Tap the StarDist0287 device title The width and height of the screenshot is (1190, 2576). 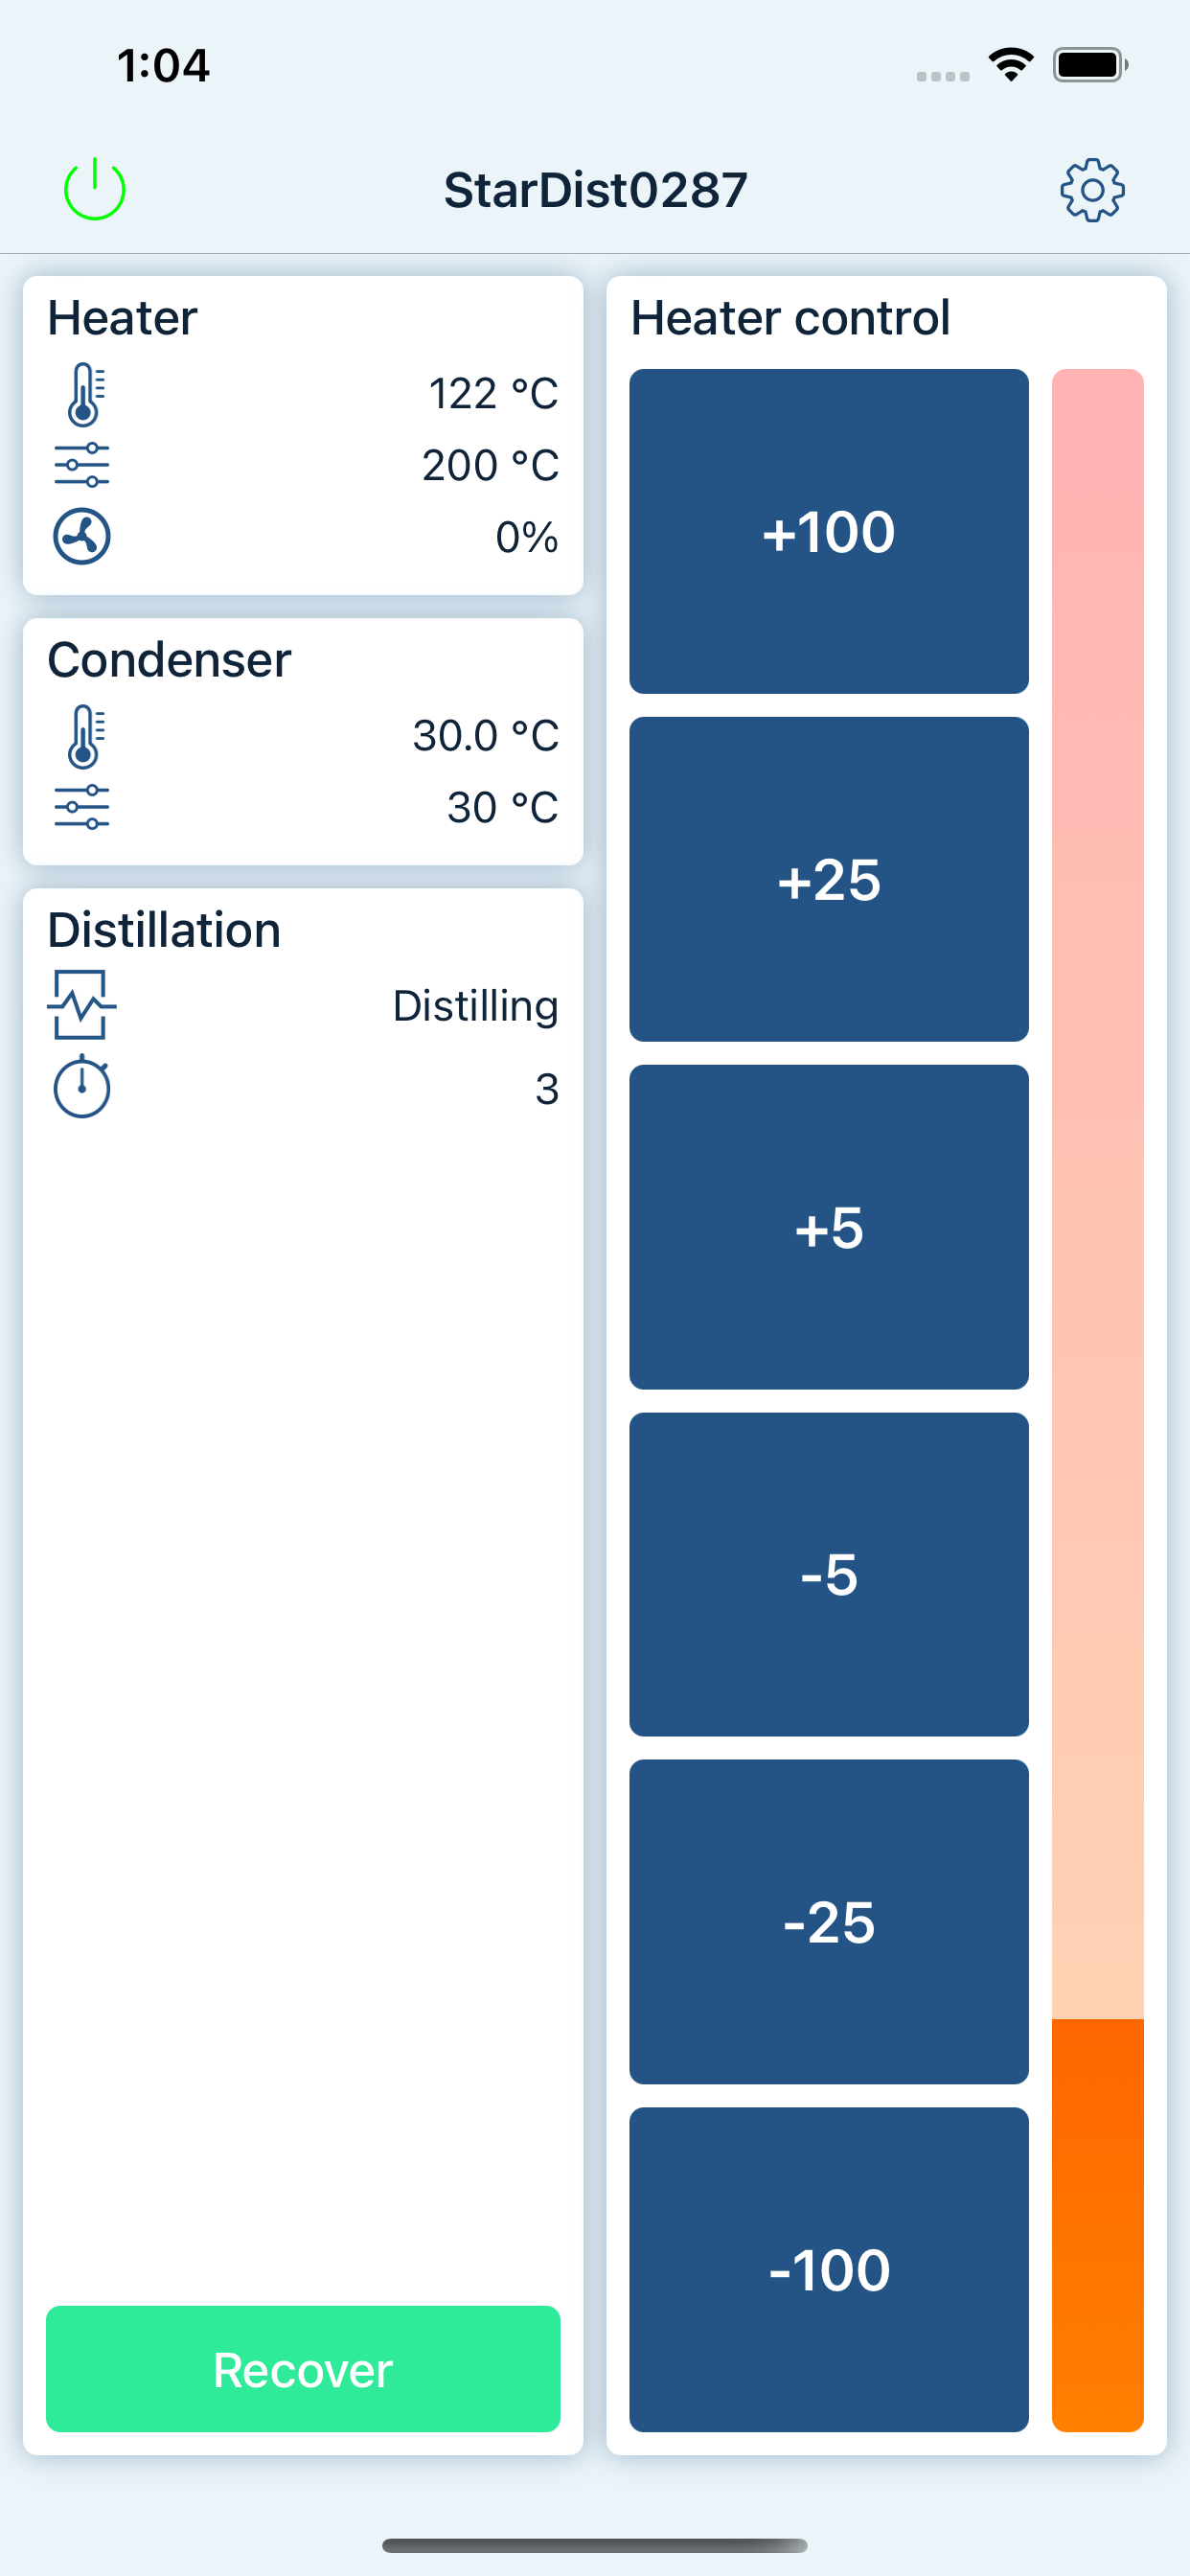pyautogui.click(x=596, y=190)
